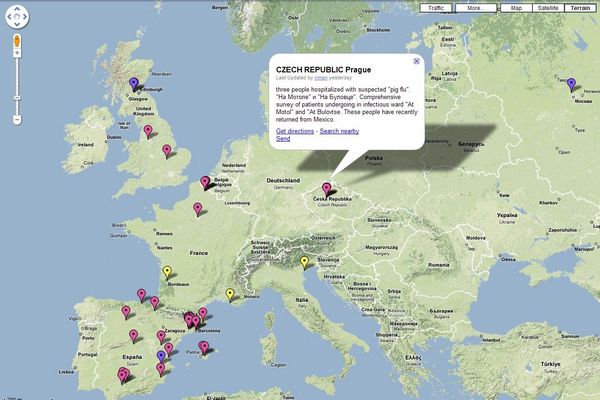Click the blue marker in southeastern Spain
The image size is (600, 400).
(x=162, y=355)
